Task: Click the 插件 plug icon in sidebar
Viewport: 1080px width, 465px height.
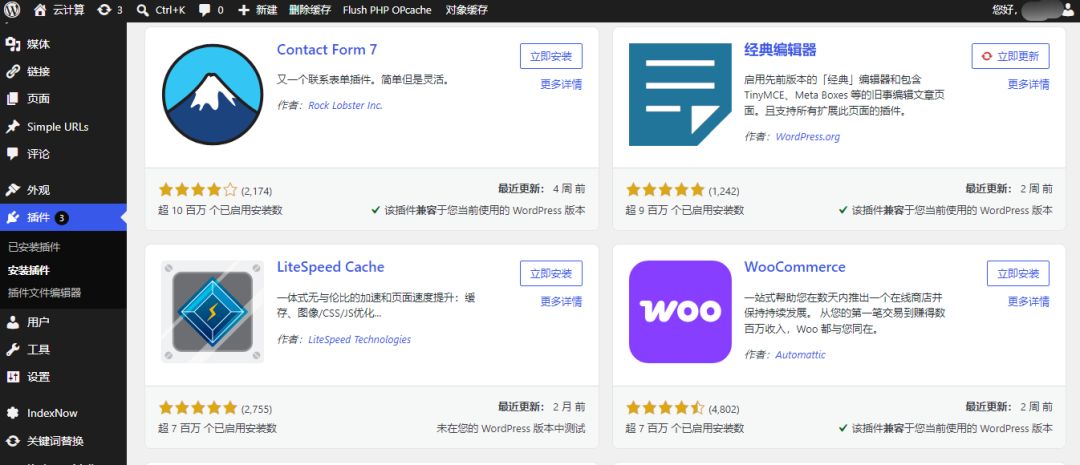Action: click(12, 218)
